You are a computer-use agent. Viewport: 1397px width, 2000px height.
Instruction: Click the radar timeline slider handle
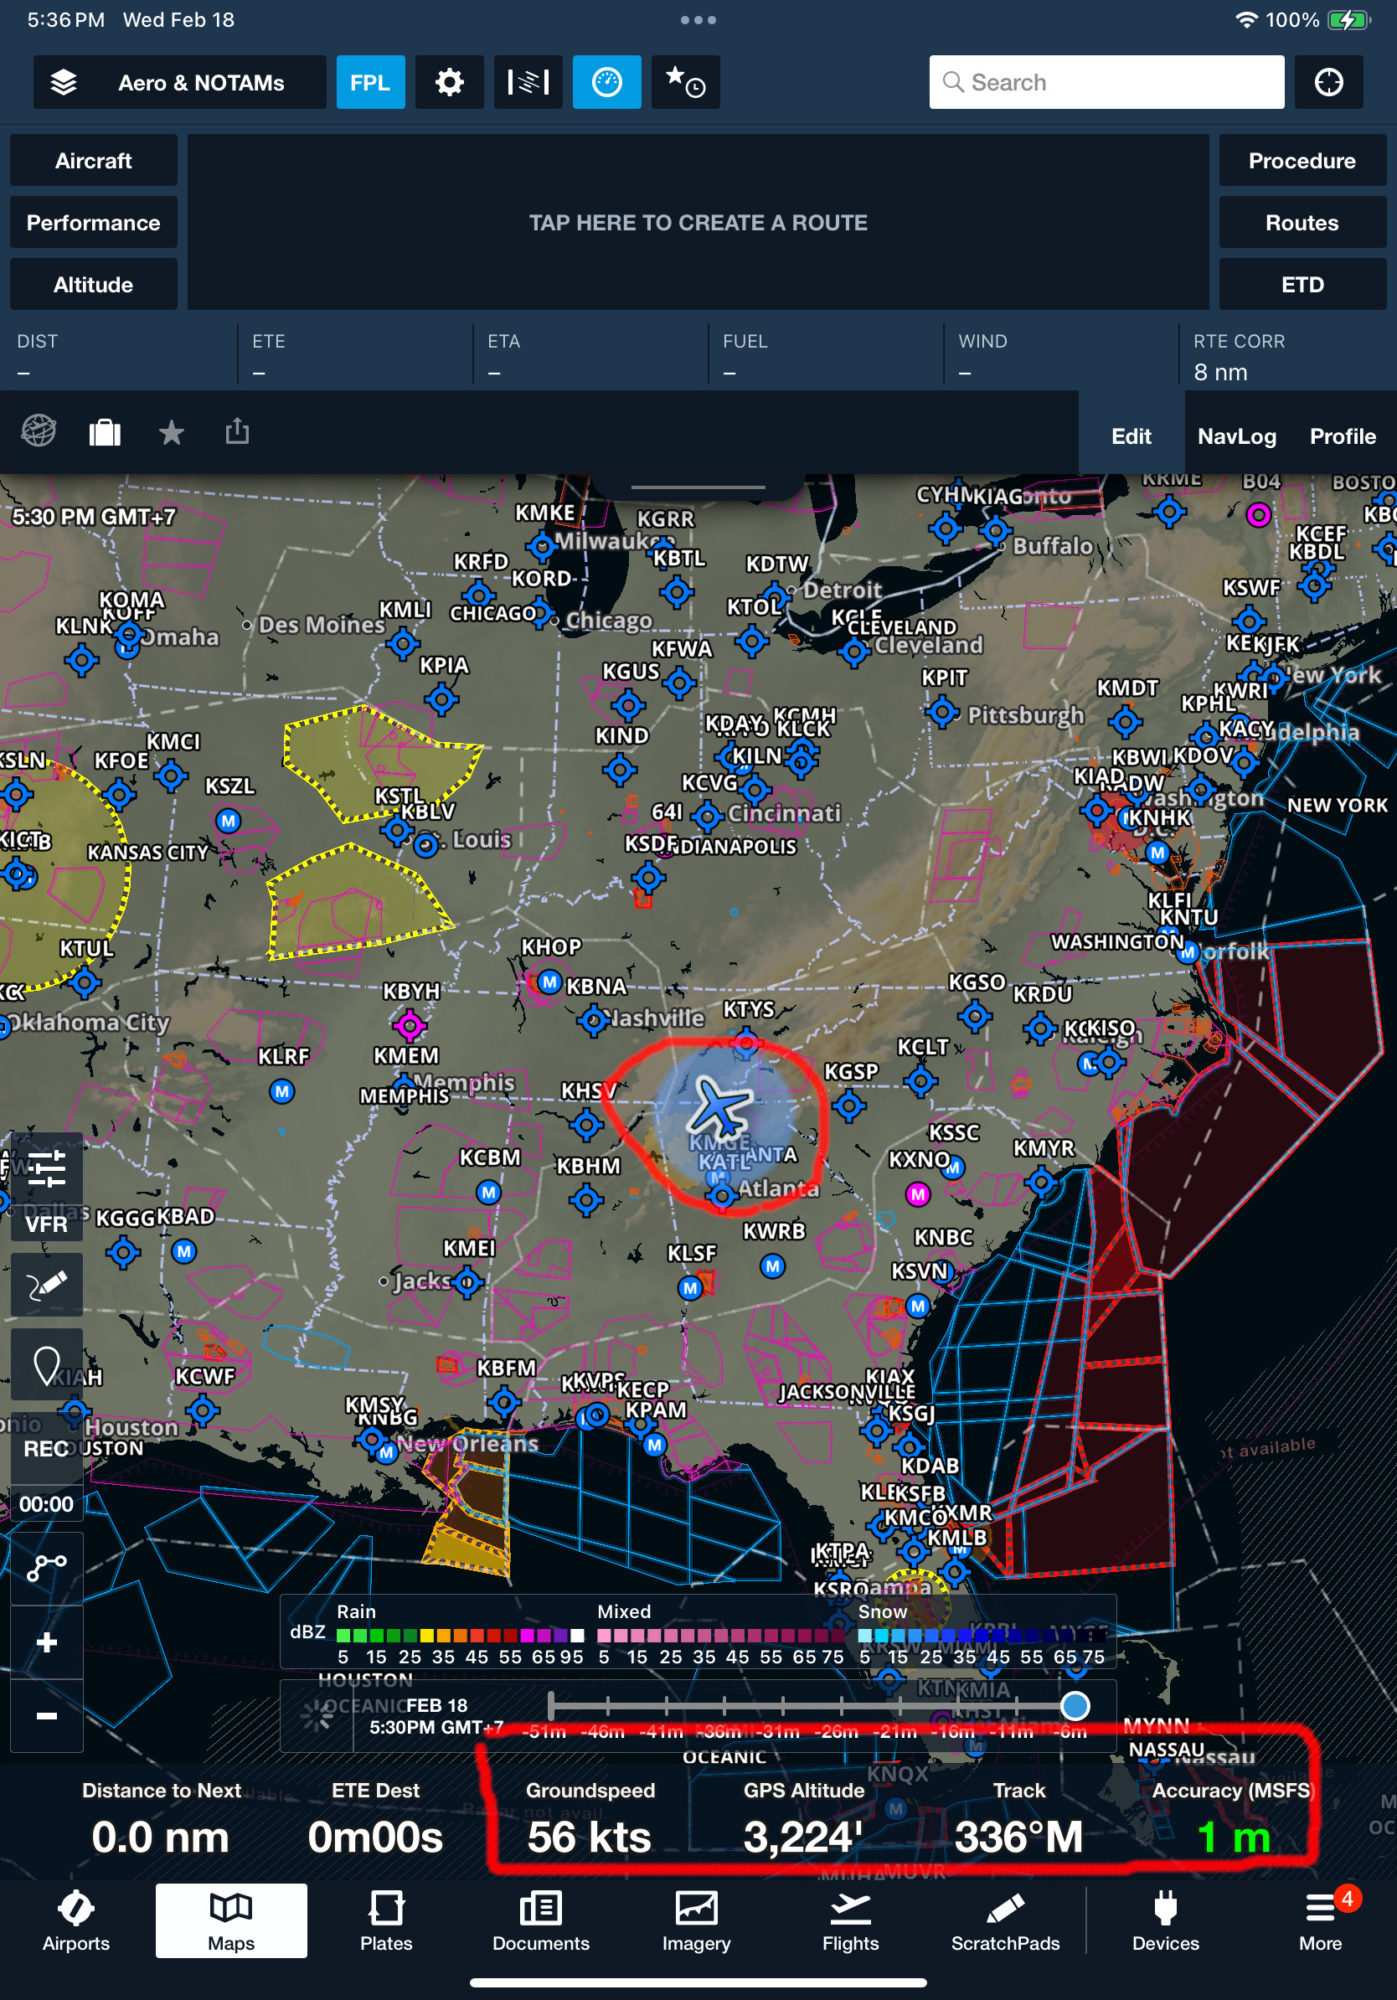click(x=1075, y=1706)
